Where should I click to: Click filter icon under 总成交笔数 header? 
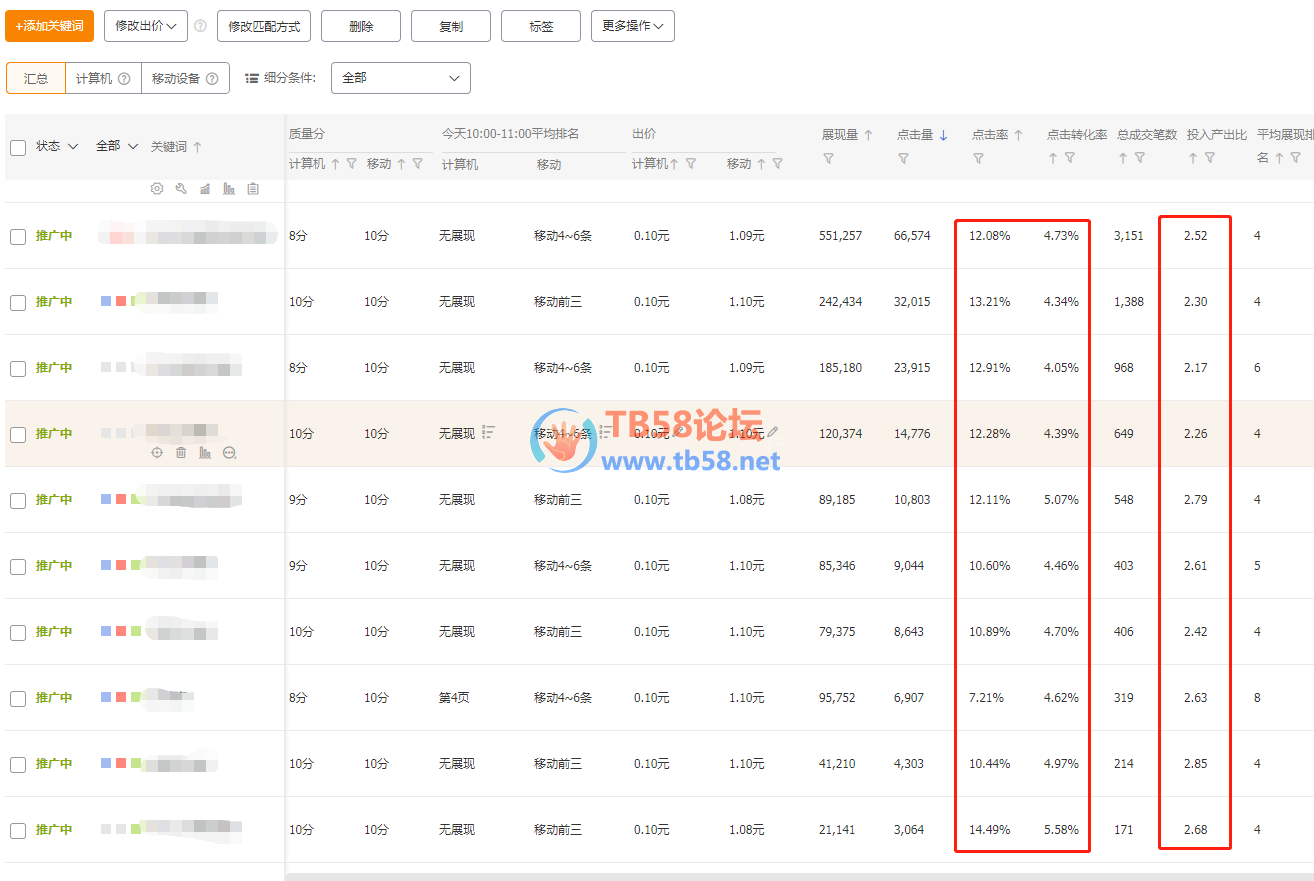click(x=1139, y=158)
